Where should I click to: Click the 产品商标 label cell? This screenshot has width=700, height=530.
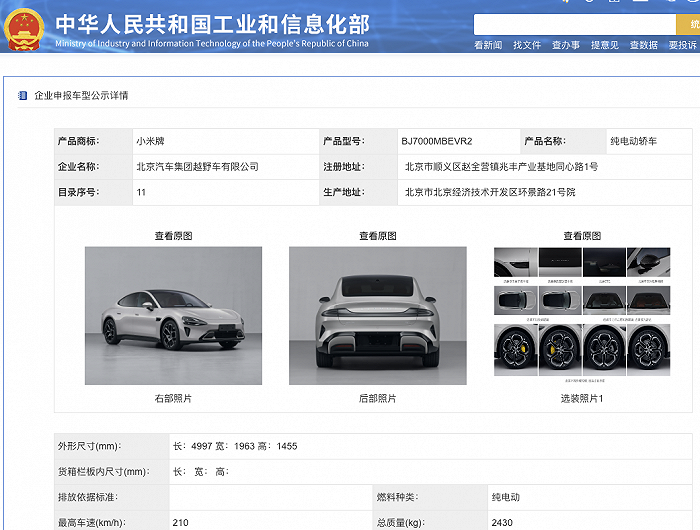pyautogui.click(x=93, y=141)
